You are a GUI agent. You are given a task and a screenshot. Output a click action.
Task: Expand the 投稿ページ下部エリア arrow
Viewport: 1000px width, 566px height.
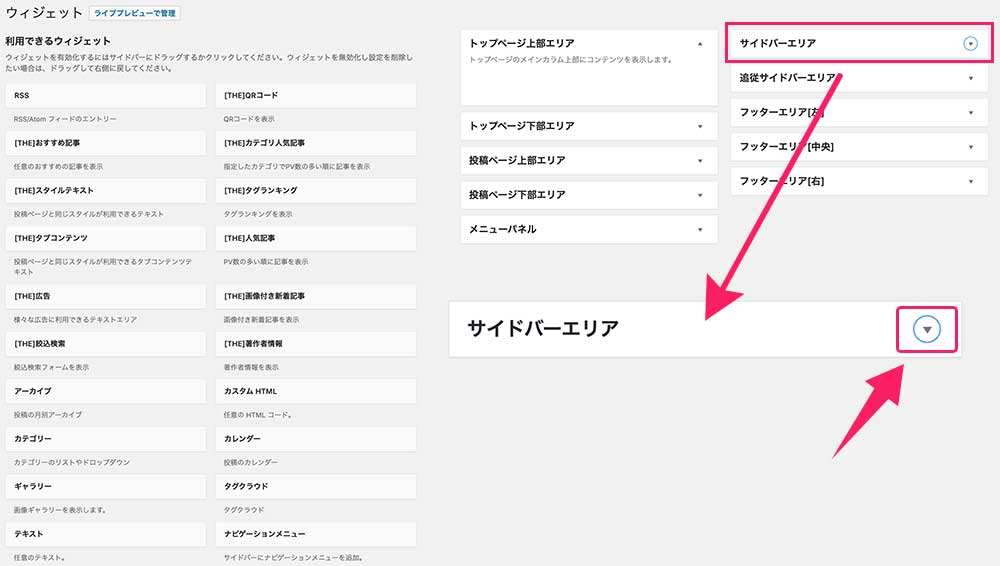coord(700,195)
